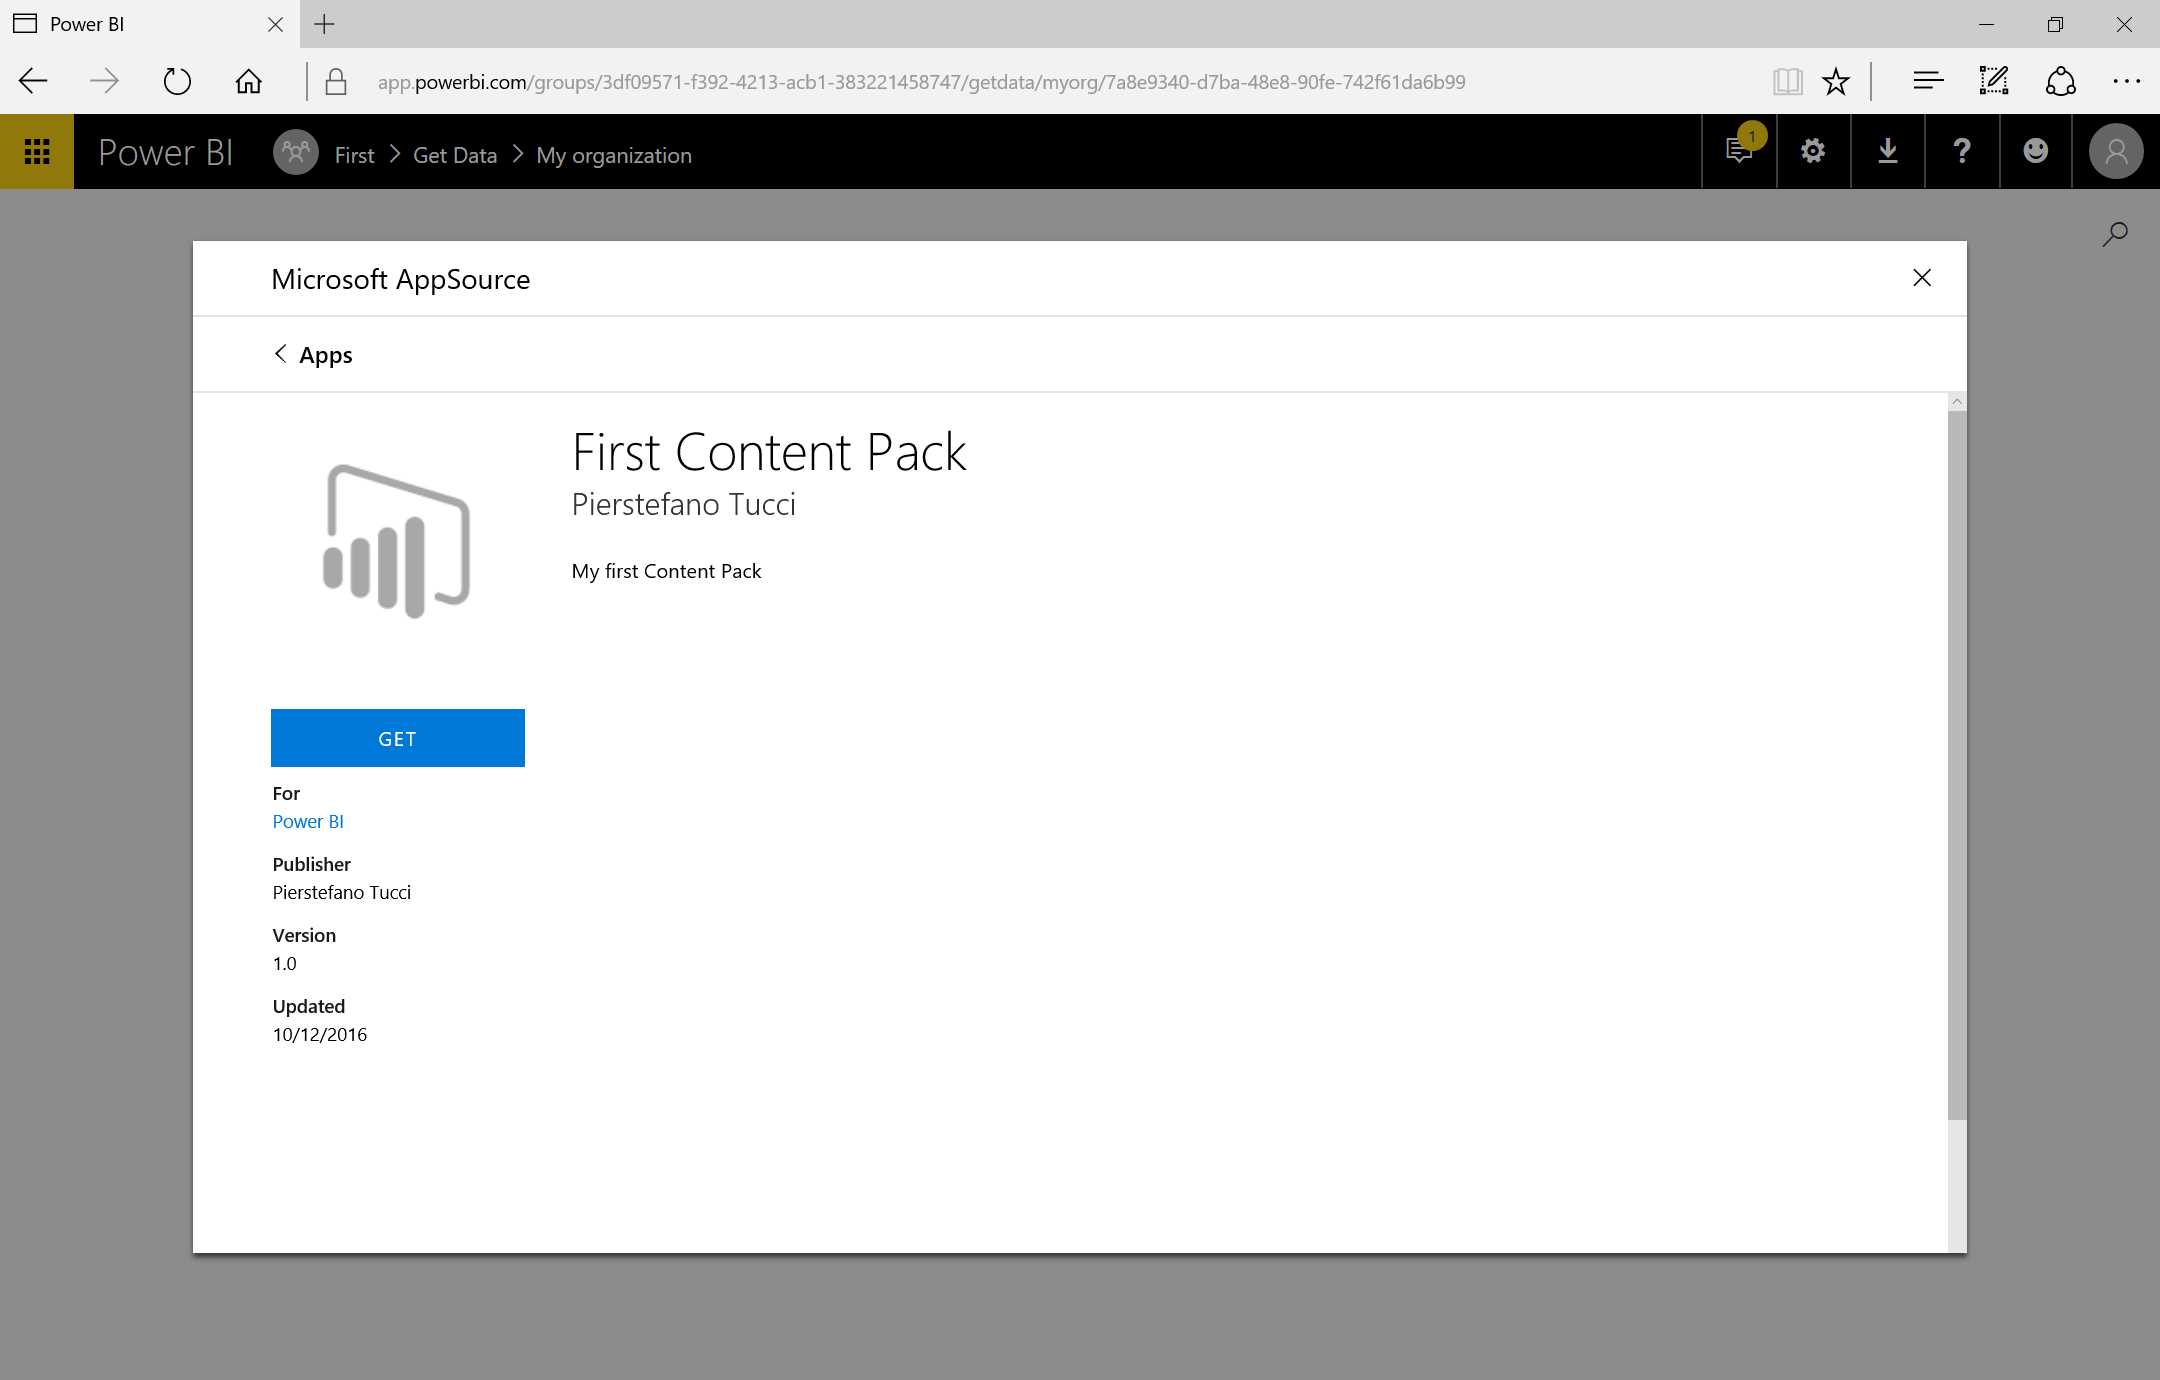The image size is (2160, 1380).
Task: Start a Web Note annotation in Edge
Action: (x=1993, y=81)
